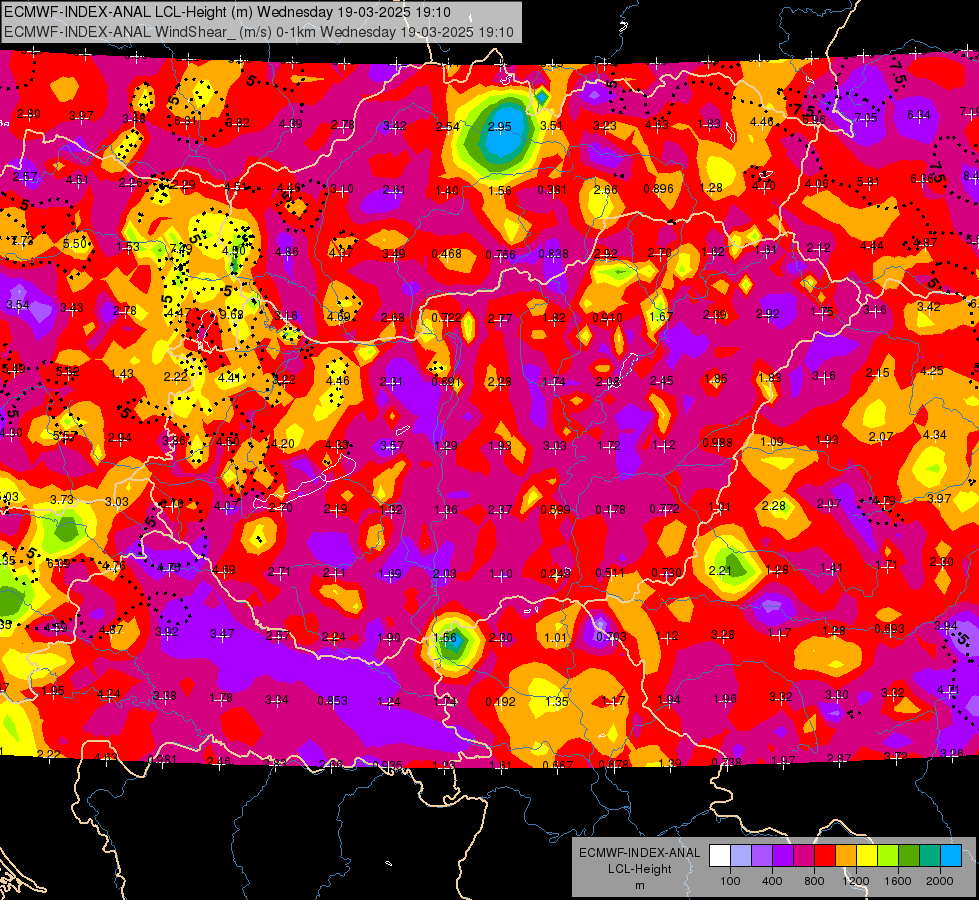Image resolution: width=979 pixels, height=900 pixels.
Task: Click the wind shear value 3.54
Action: [17, 305]
